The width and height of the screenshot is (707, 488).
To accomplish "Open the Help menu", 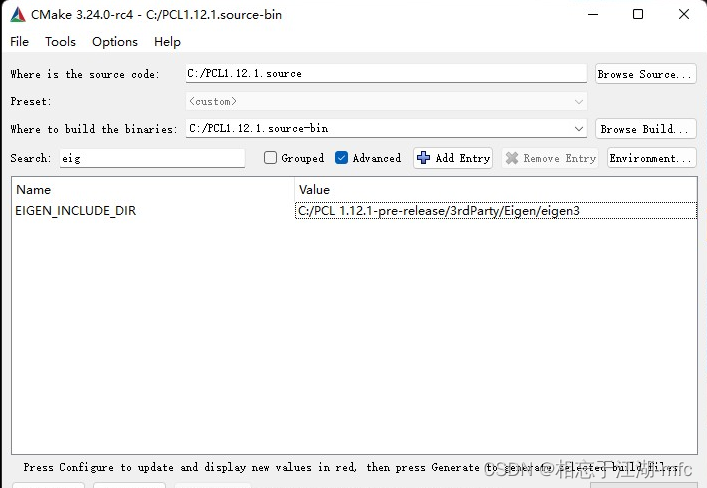I will pyautogui.click(x=167, y=42).
